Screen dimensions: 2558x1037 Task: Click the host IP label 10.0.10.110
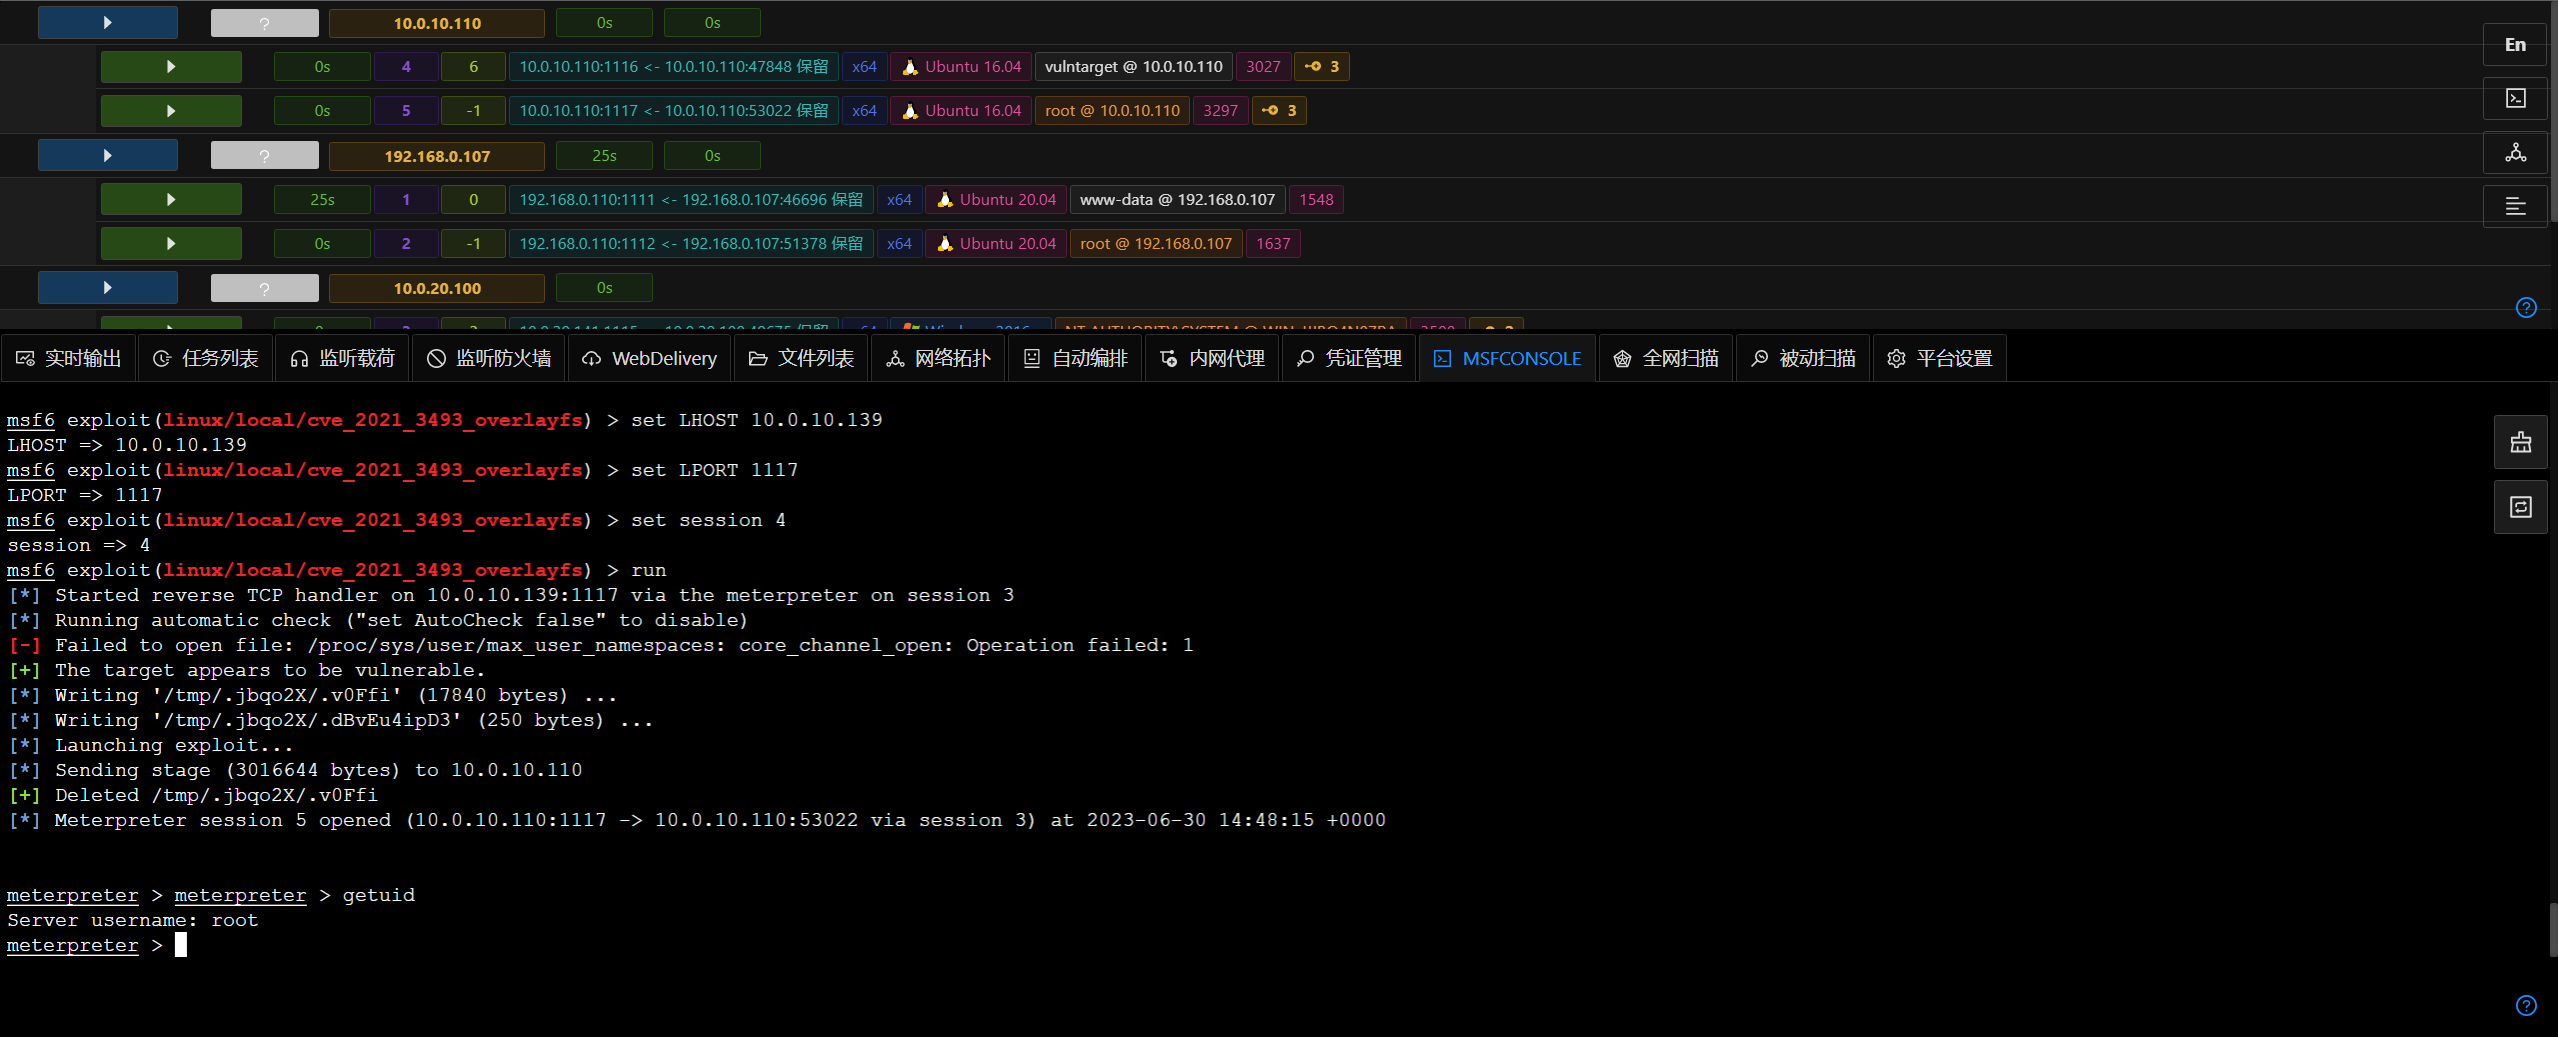437,23
